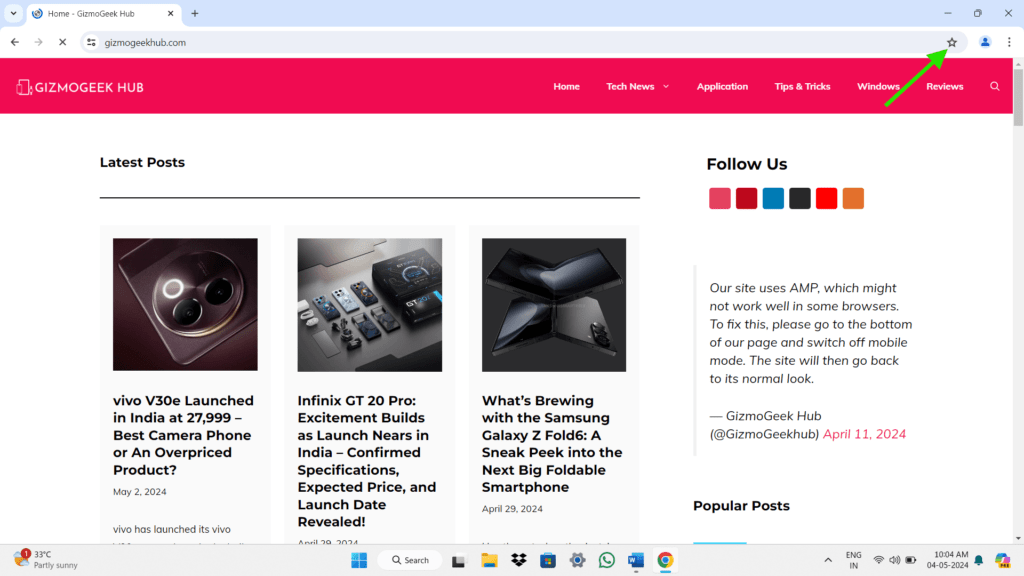Open the 10:04 AM clock and calendar
Image resolution: width=1024 pixels, height=576 pixels.
coord(948,560)
